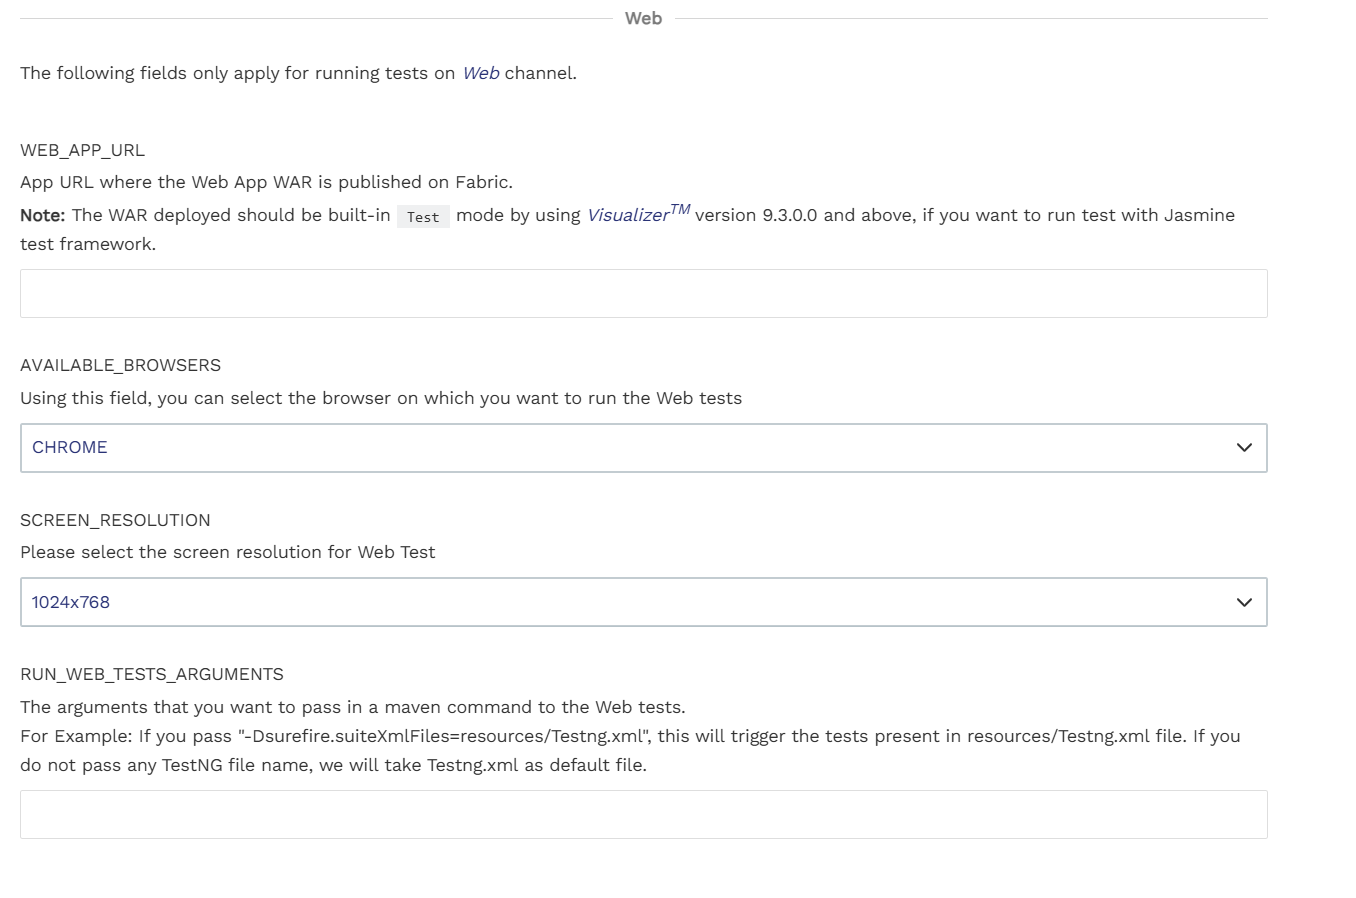Viewport: 1356px width, 898px height.
Task: Focus the RUN_WEB_TESTS_ARGUMENTS input box
Action: [x=643, y=815]
